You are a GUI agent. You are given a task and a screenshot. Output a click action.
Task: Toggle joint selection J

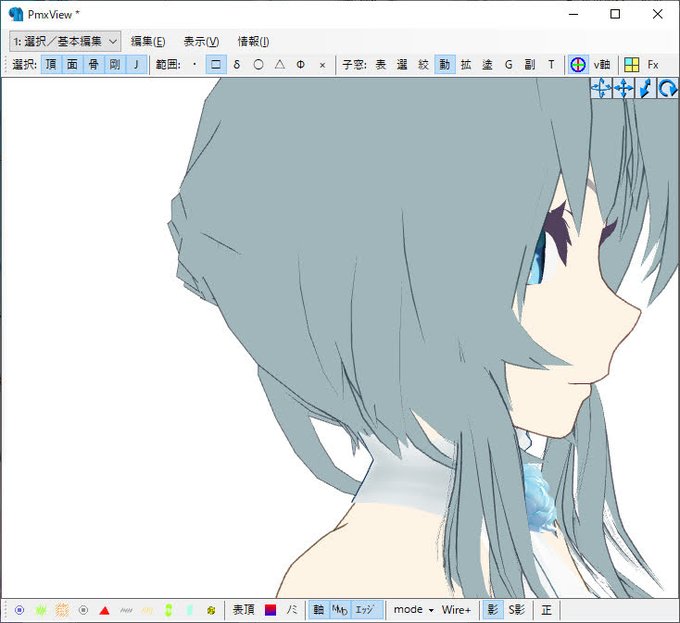[x=136, y=65]
